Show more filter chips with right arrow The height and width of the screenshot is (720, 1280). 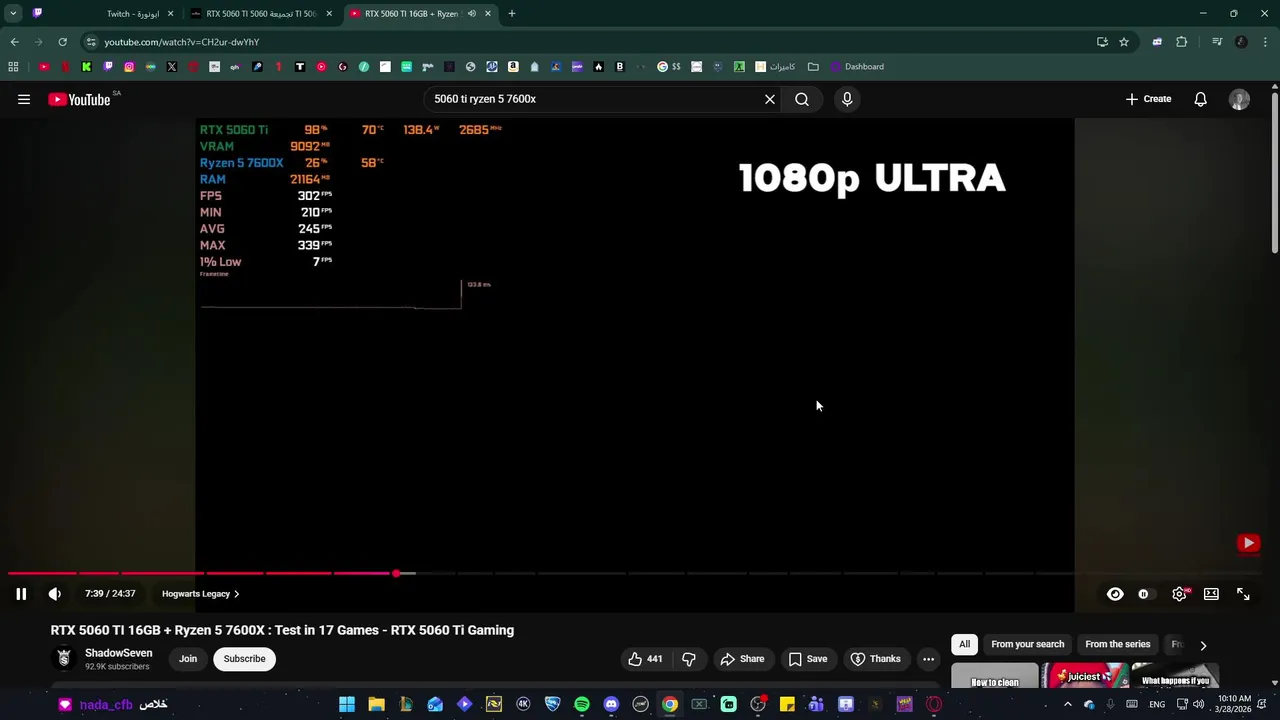[1203, 645]
